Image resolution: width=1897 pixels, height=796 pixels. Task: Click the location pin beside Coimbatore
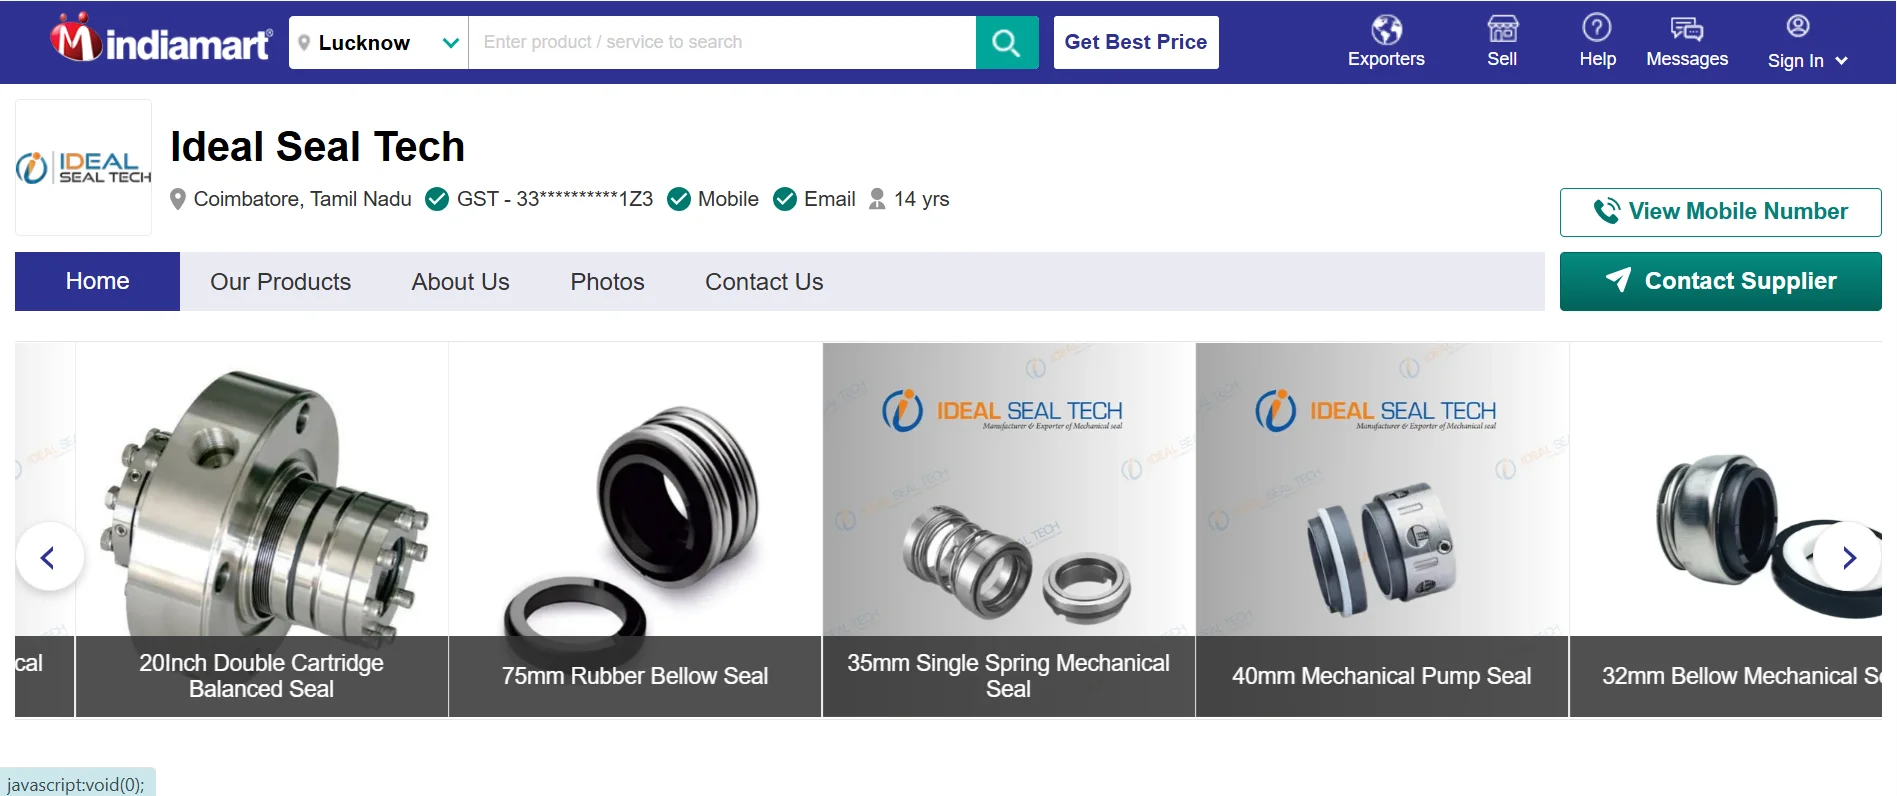point(179,199)
